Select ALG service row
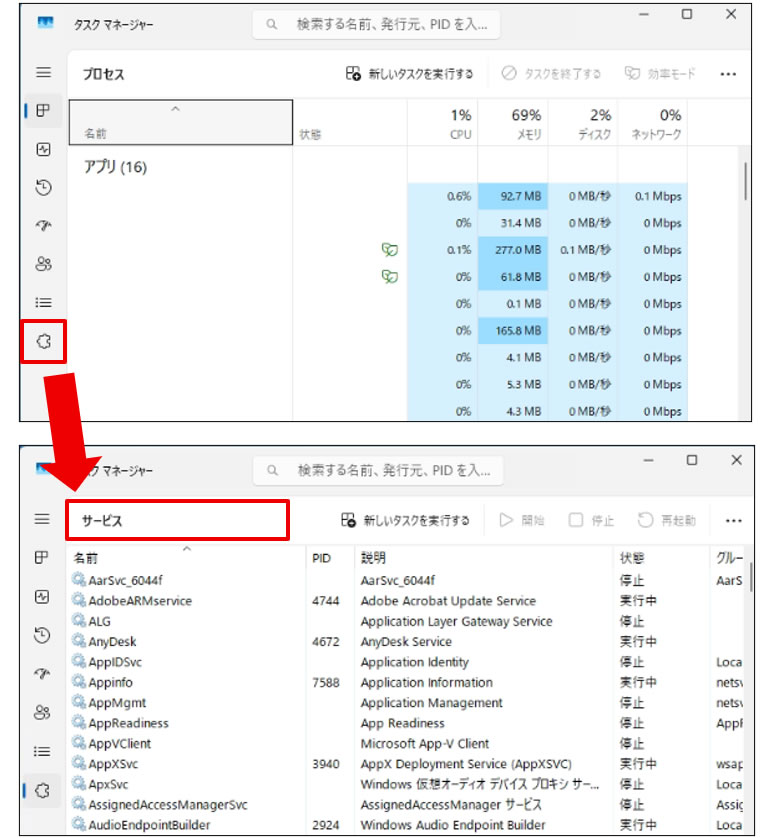 coord(406,621)
